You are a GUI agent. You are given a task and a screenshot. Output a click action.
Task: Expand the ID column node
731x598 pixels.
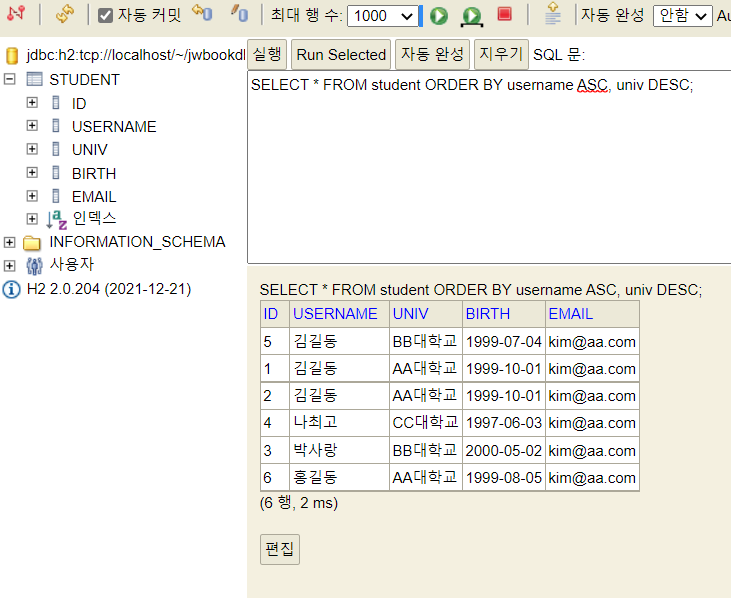(x=32, y=103)
